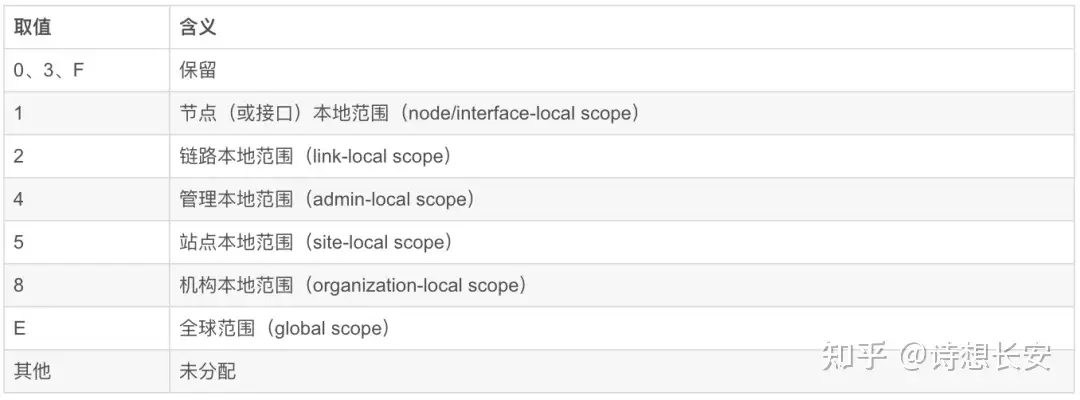Select the cell with value 5
The height and width of the screenshot is (400, 1080).
click(x=19, y=242)
